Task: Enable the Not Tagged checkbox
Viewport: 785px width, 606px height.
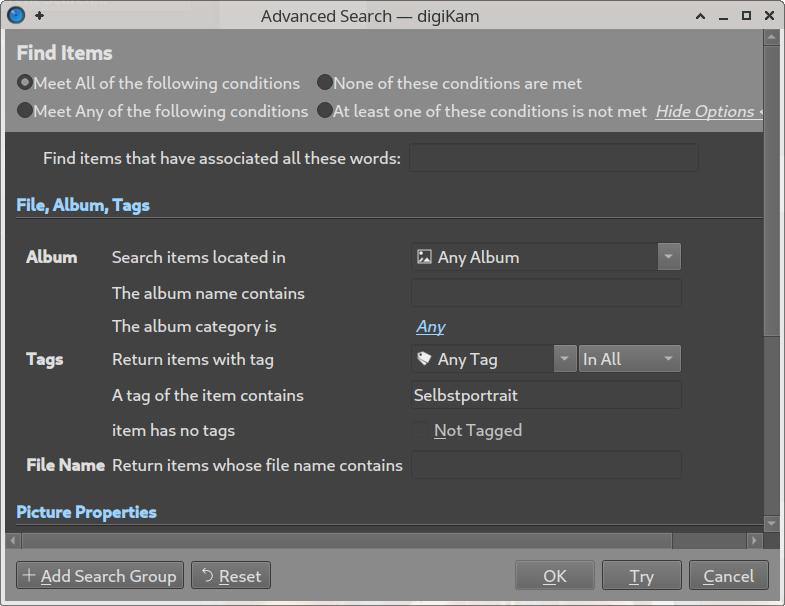Action: click(x=419, y=430)
